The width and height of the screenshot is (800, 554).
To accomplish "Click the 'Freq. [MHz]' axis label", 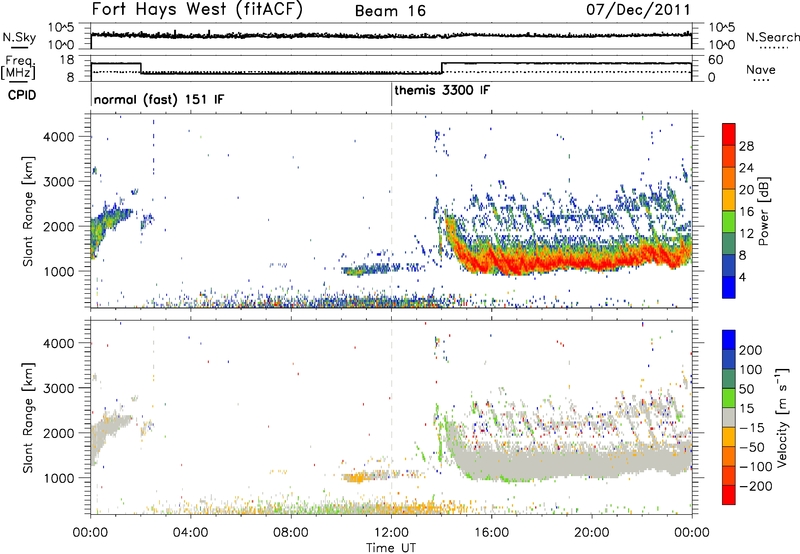I will [x=18, y=67].
